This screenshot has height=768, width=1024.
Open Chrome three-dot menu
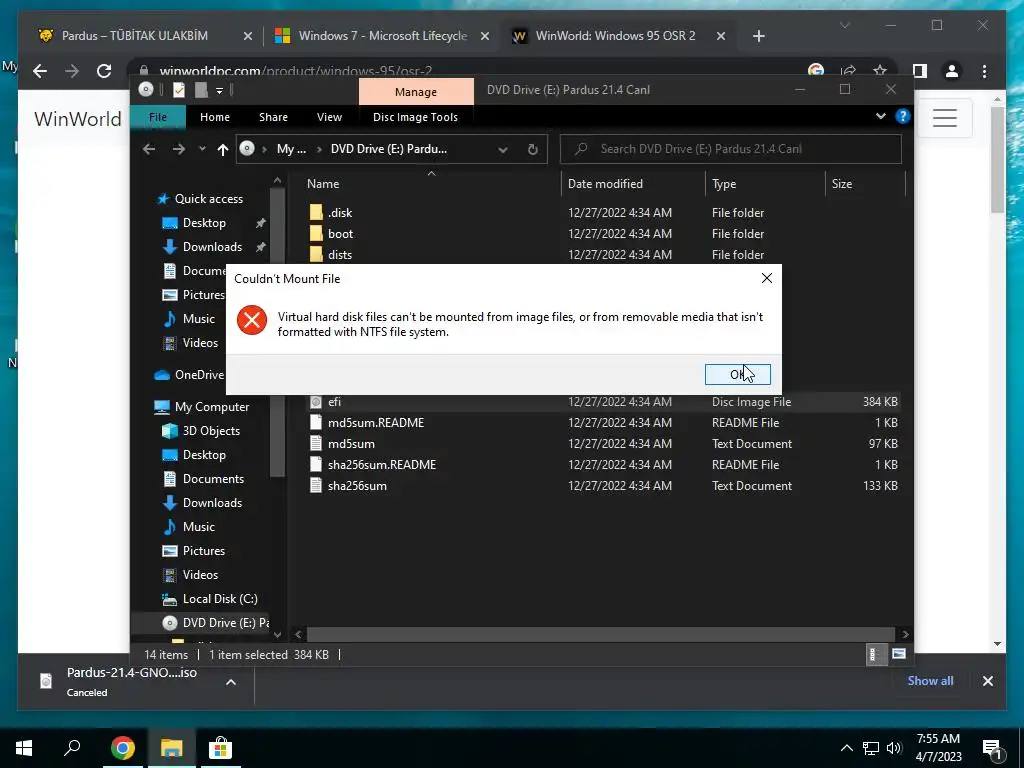point(984,71)
